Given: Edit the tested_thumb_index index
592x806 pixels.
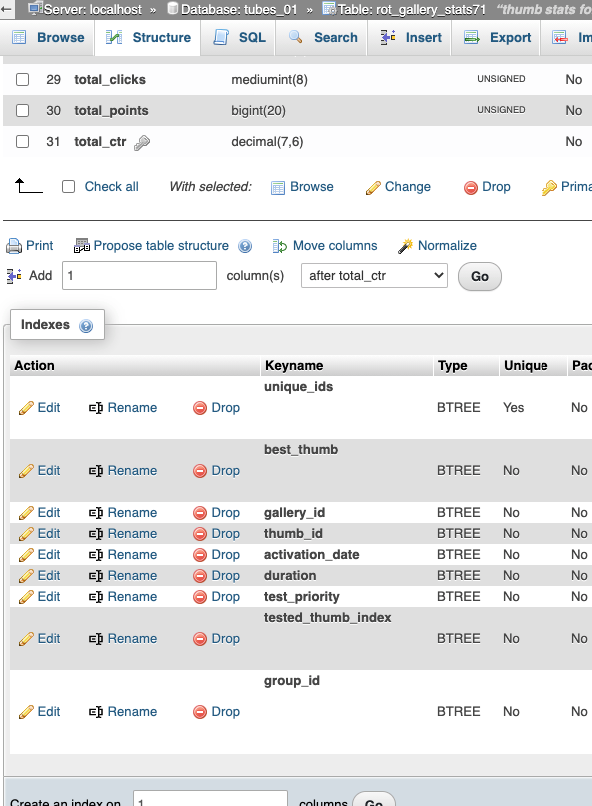Looking at the screenshot, I should [x=40, y=639].
